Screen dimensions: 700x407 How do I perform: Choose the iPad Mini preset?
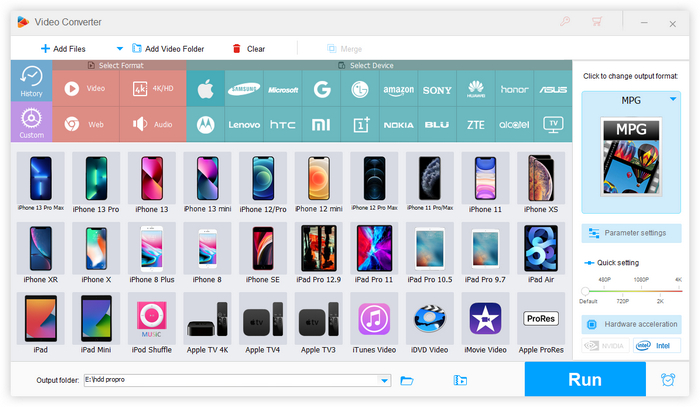pos(96,323)
